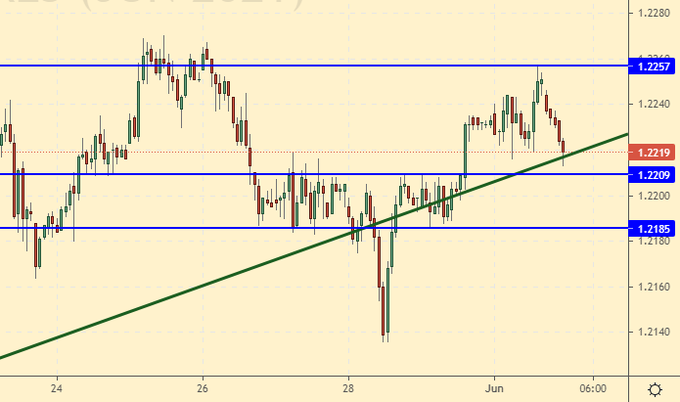
Task: Select the 1.2209 blue price label
Action: tap(654, 174)
